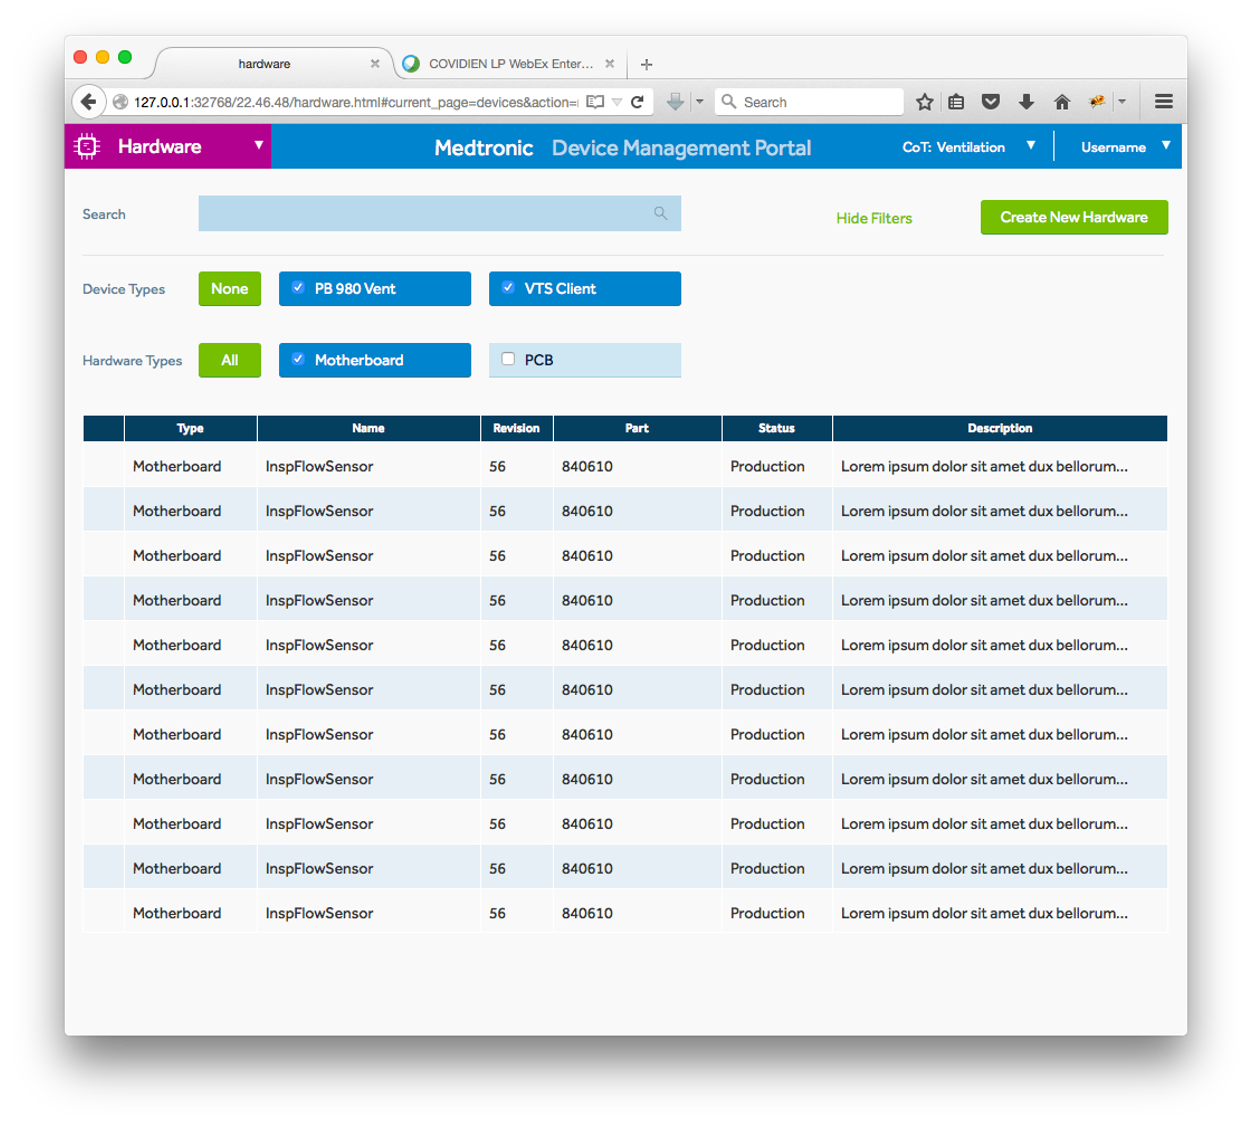The width and height of the screenshot is (1250, 1125).
Task: Click the Hardware chip icon
Action: (x=87, y=147)
